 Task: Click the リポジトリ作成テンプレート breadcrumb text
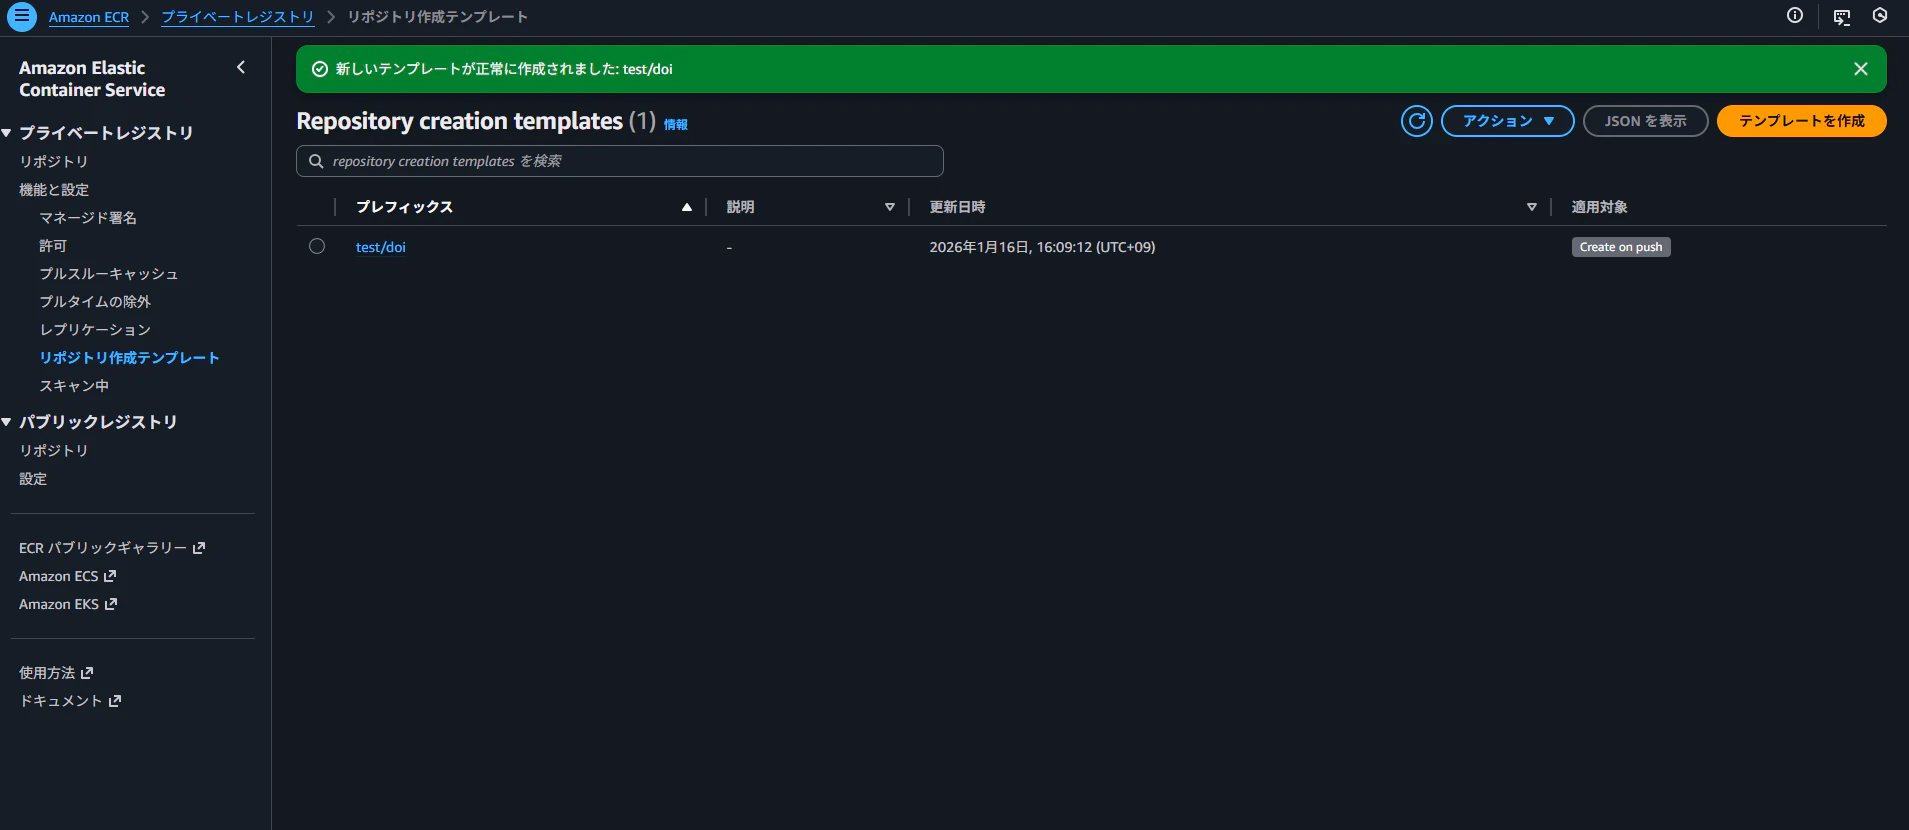click(438, 17)
